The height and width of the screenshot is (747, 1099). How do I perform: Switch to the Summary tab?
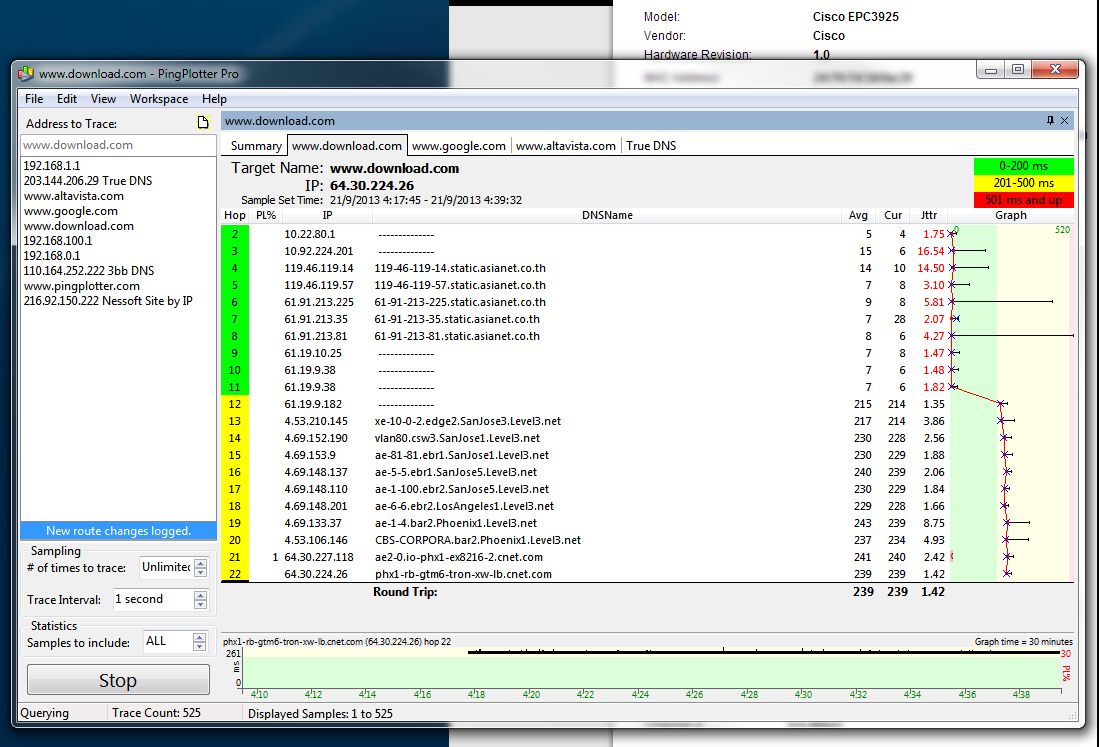256,146
